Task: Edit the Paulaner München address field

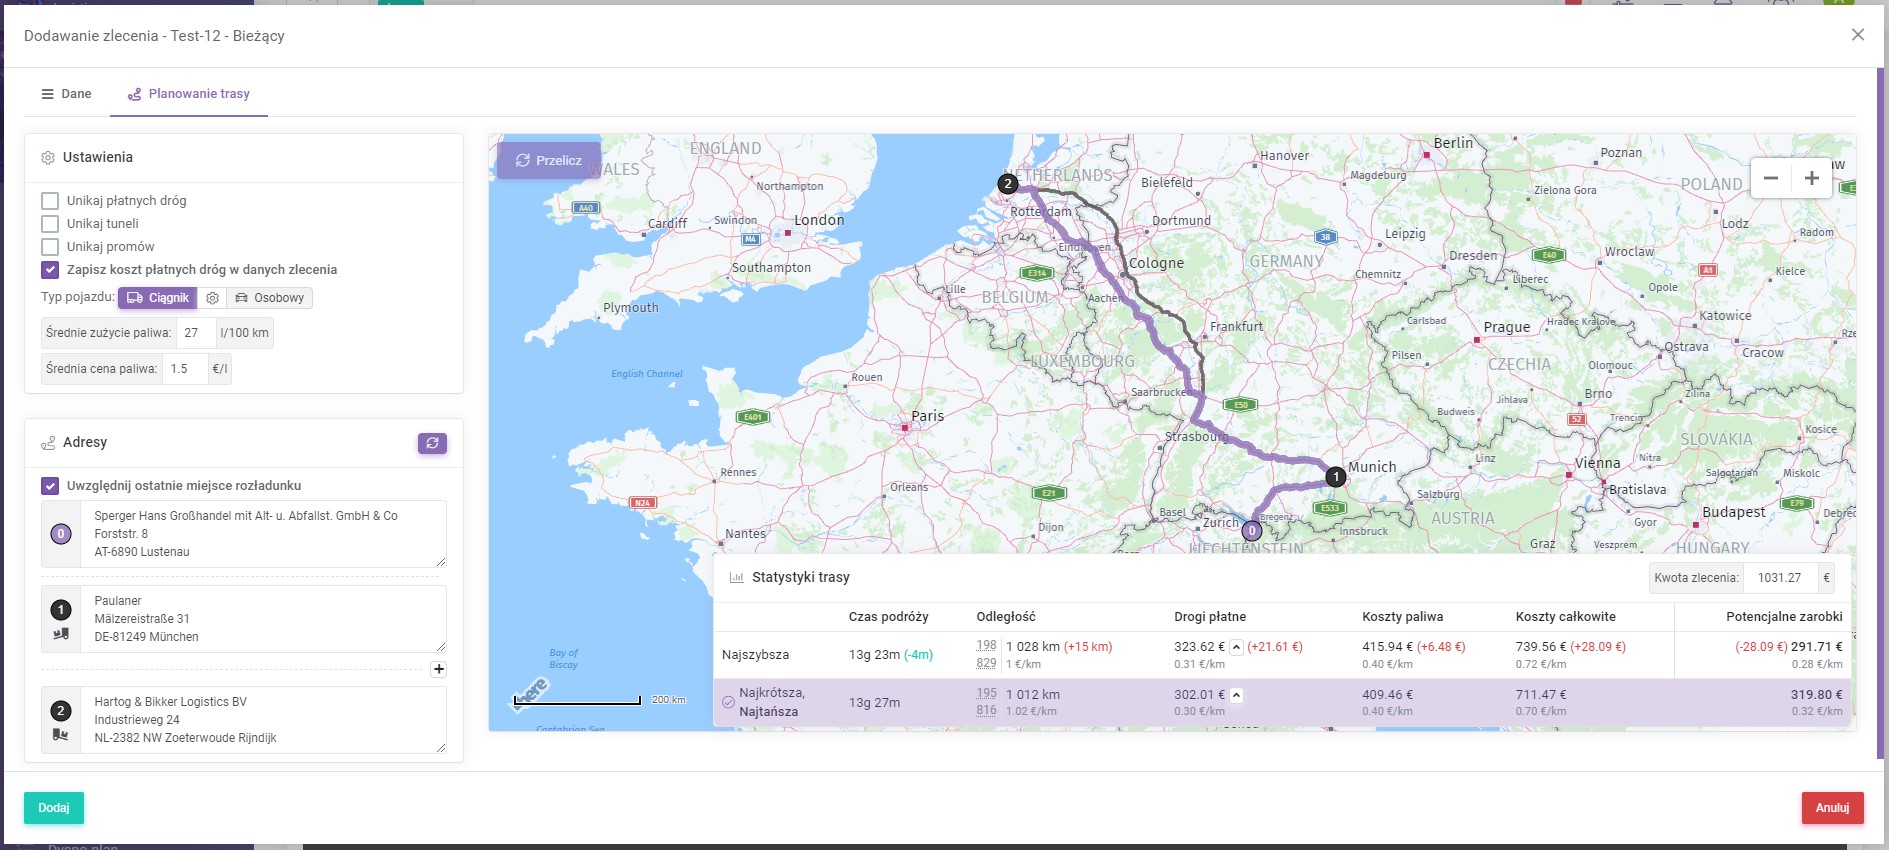Action: pos(266,619)
